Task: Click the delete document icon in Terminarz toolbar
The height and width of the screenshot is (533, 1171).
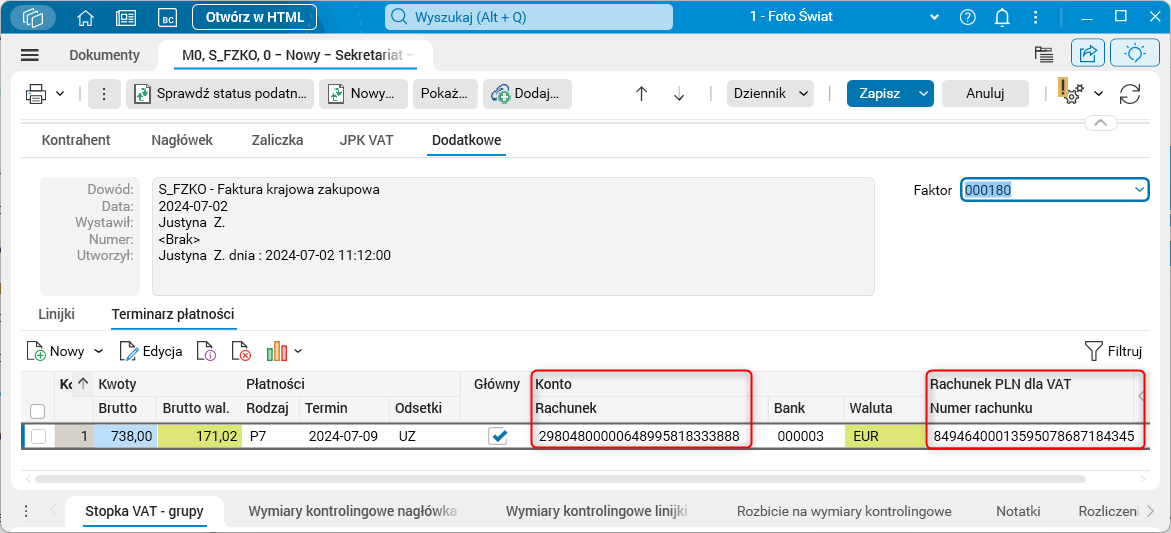Action: tap(240, 351)
